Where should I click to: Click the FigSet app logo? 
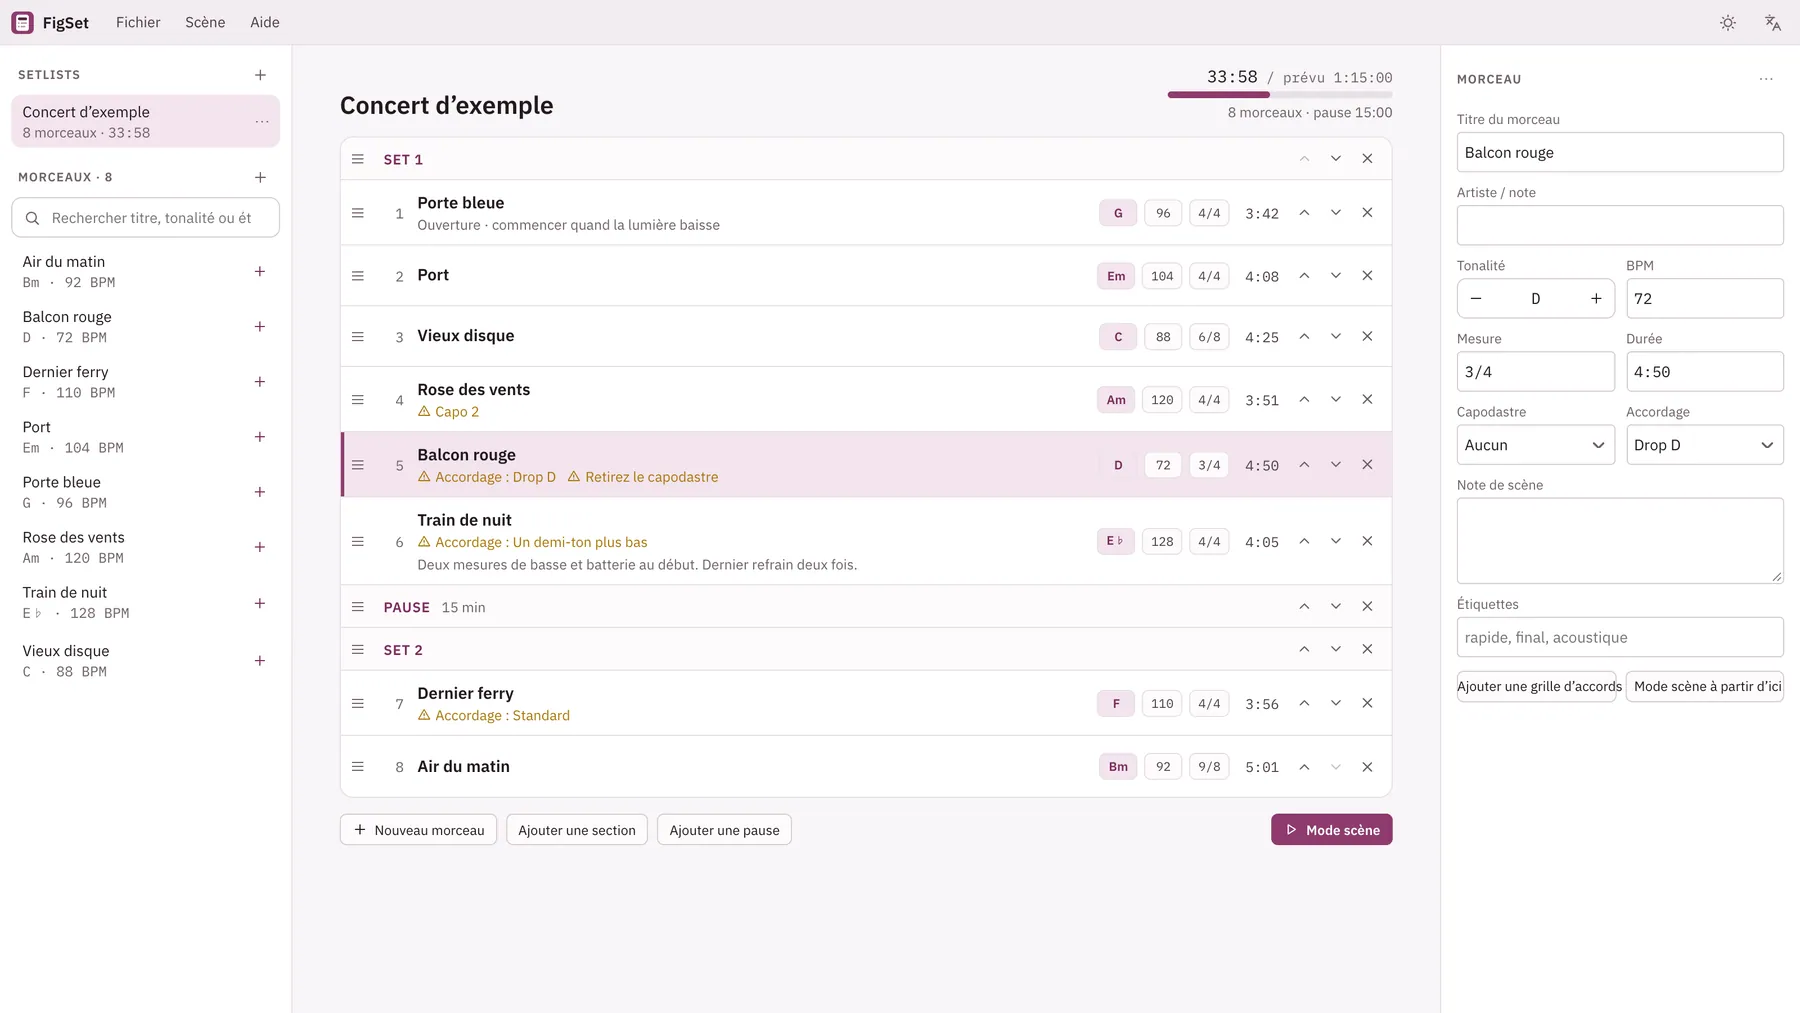pyautogui.click(x=22, y=23)
